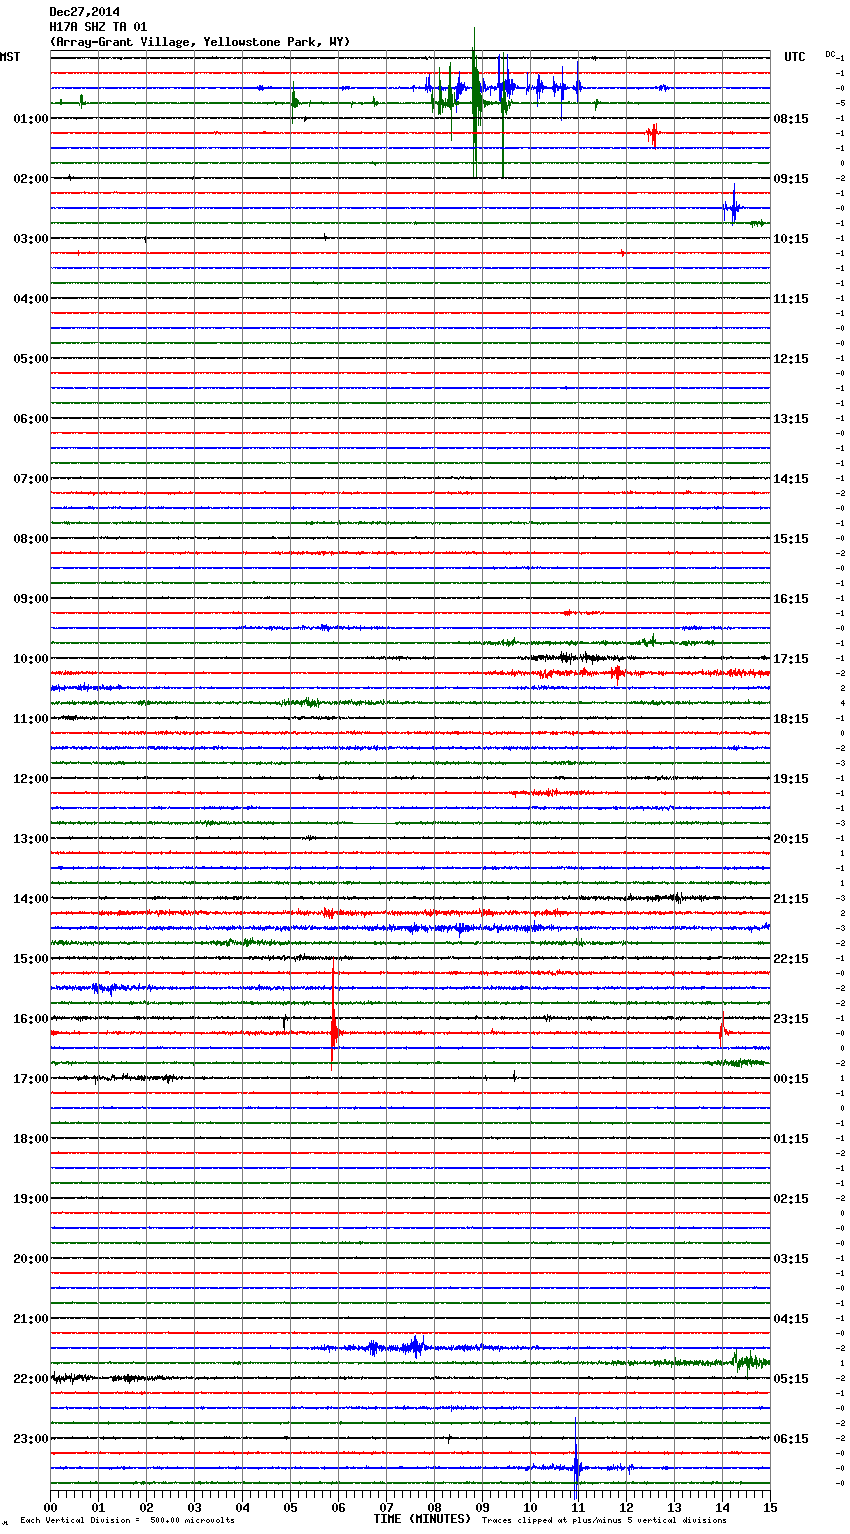Click the 19:15 UTC time label

click(x=791, y=779)
